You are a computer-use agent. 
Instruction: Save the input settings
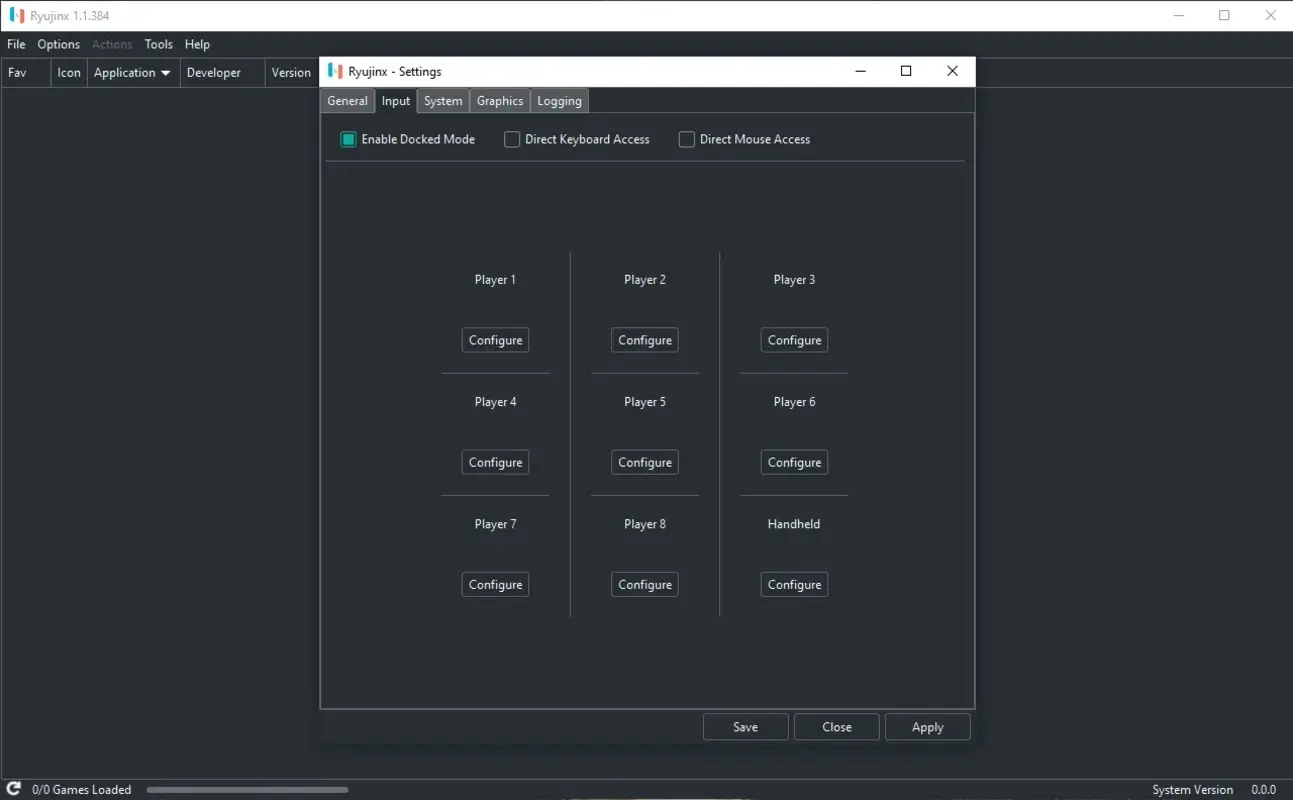[745, 726]
